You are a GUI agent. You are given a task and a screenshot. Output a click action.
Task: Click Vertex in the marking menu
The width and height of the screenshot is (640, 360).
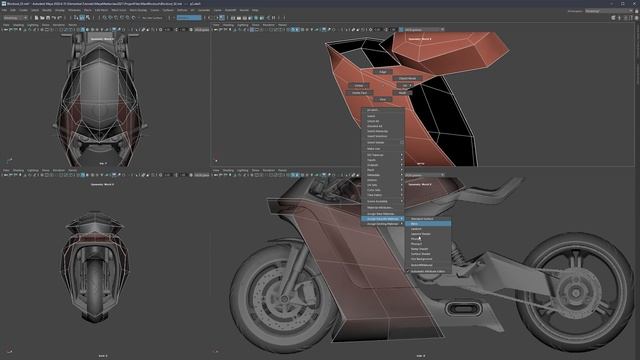359,85
